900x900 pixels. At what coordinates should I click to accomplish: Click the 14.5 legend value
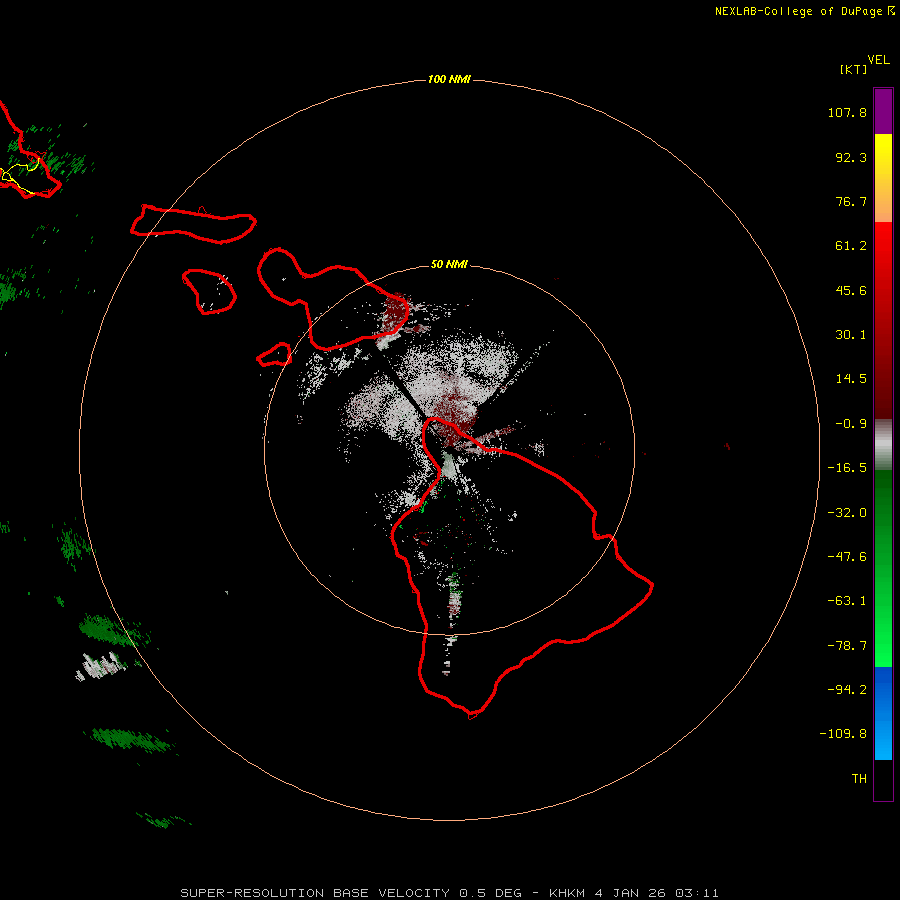[x=851, y=379]
